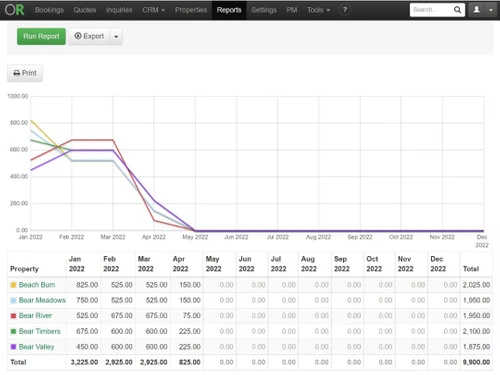Click the search magnifier icon
500x375 pixels.
tap(457, 10)
